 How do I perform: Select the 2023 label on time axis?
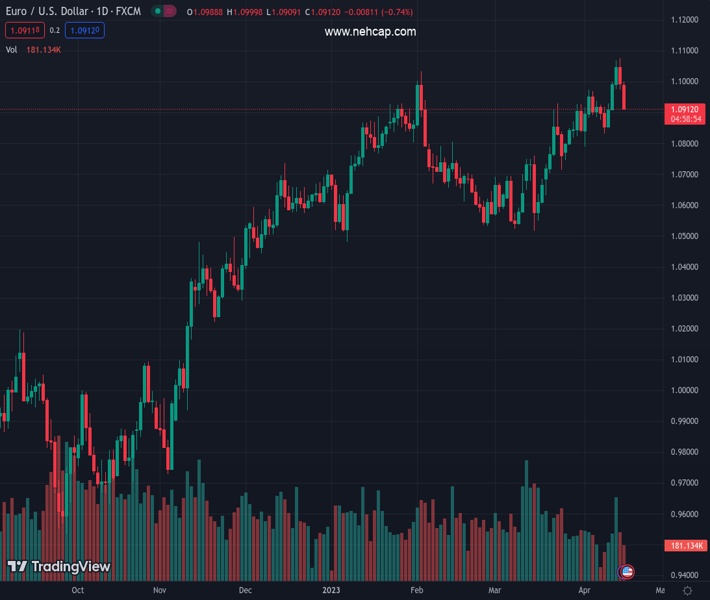(x=331, y=591)
